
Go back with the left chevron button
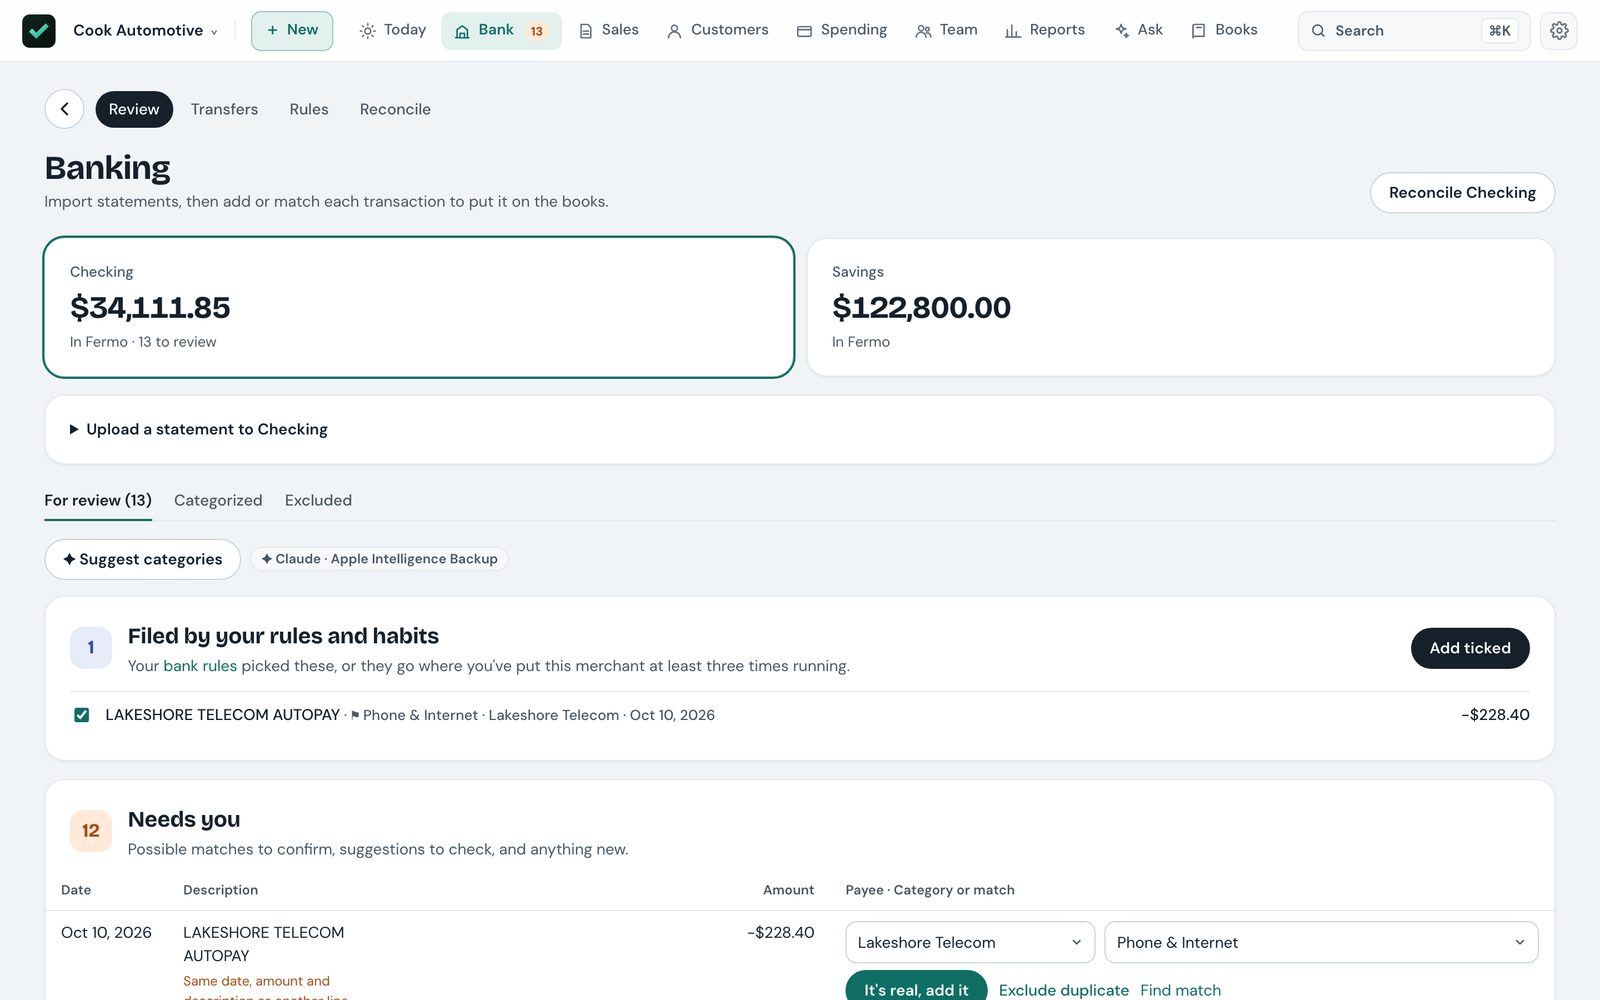point(64,109)
